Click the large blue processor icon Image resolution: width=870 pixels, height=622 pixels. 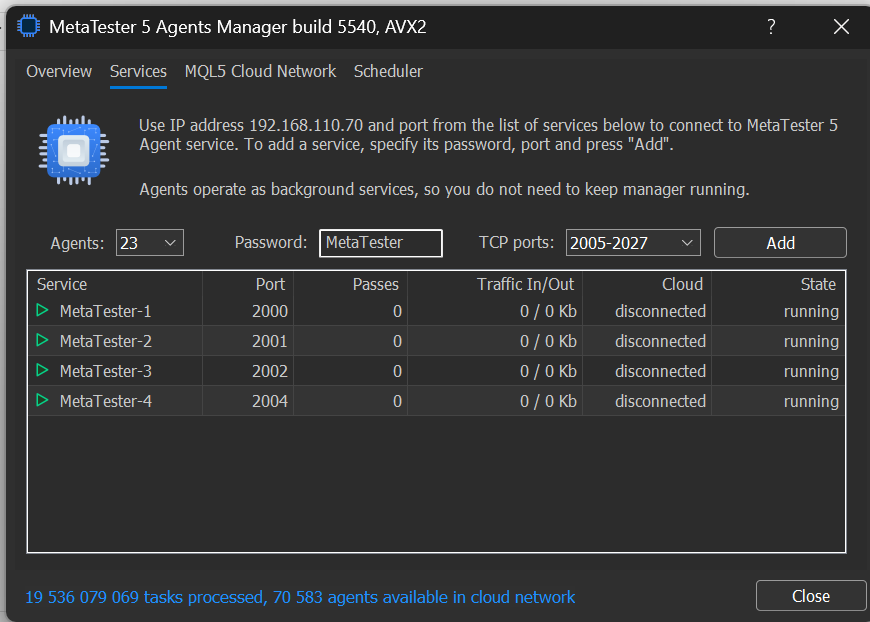tap(73, 152)
